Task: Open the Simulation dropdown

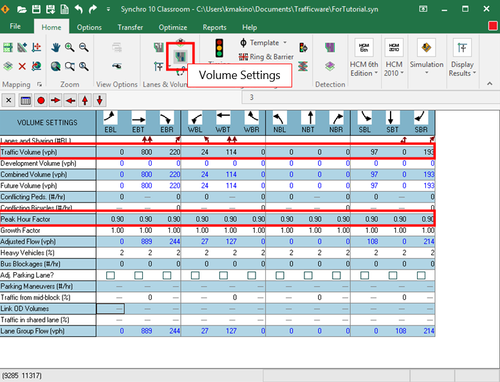Action: (x=426, y=58)
